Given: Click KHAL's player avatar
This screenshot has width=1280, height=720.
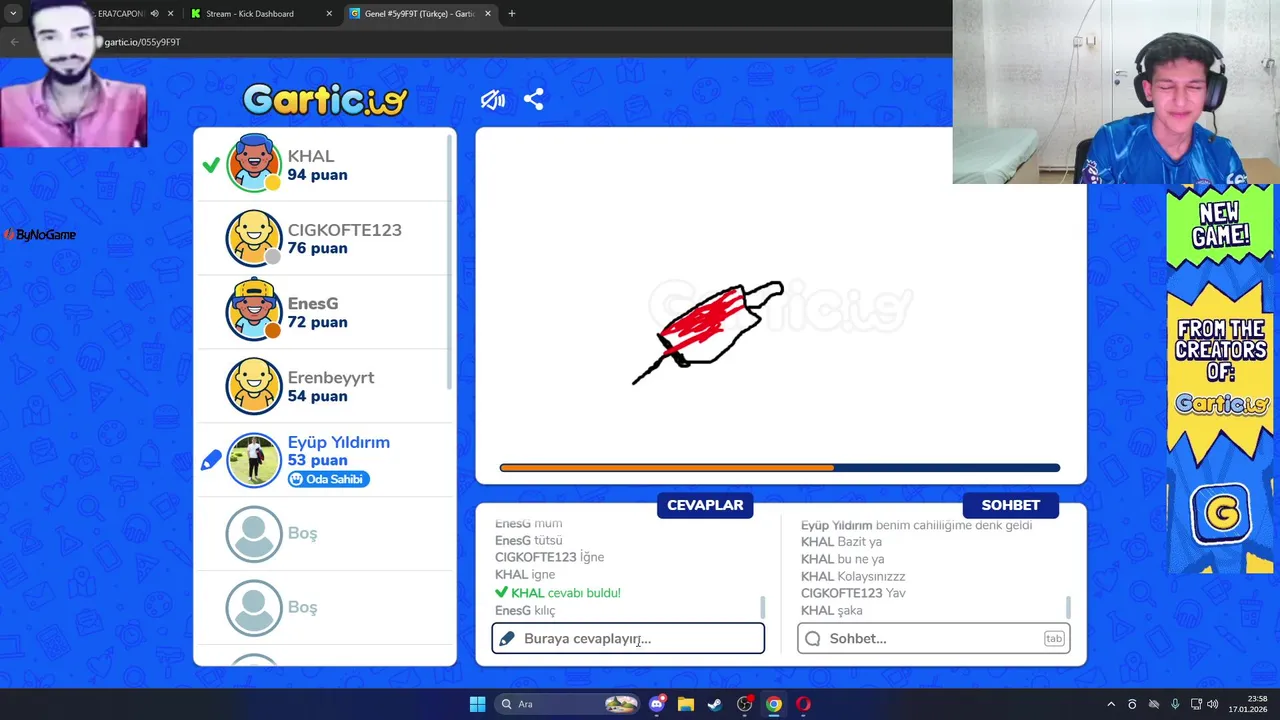Looking at the screenshot, I should point(254,164).
